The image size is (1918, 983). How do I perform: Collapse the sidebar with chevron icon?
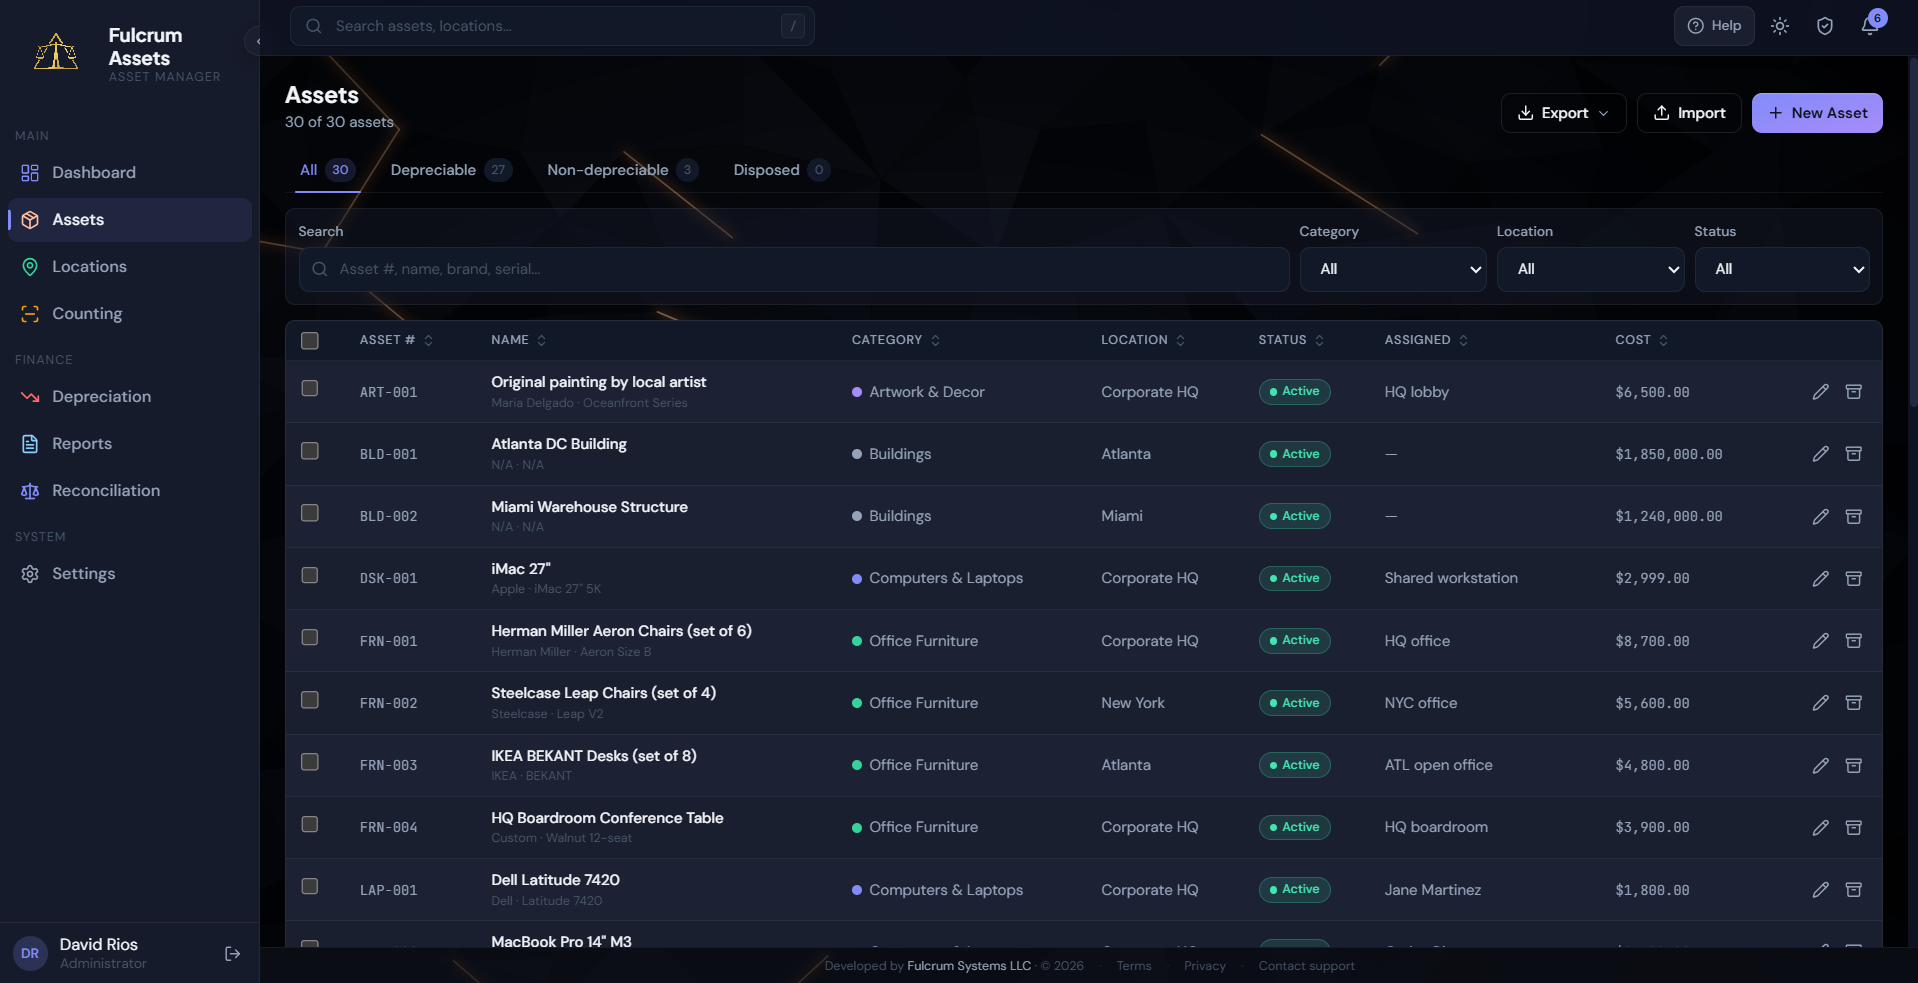point(256,41)
